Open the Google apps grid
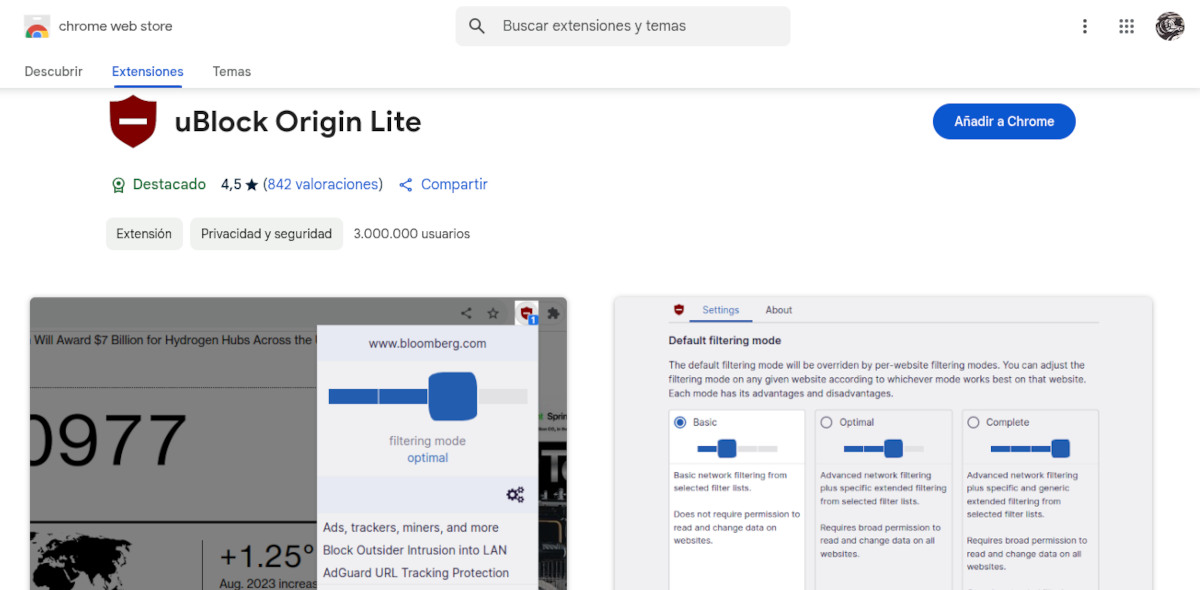Viewport: 1200px width, 590px height. [1127, 27]
